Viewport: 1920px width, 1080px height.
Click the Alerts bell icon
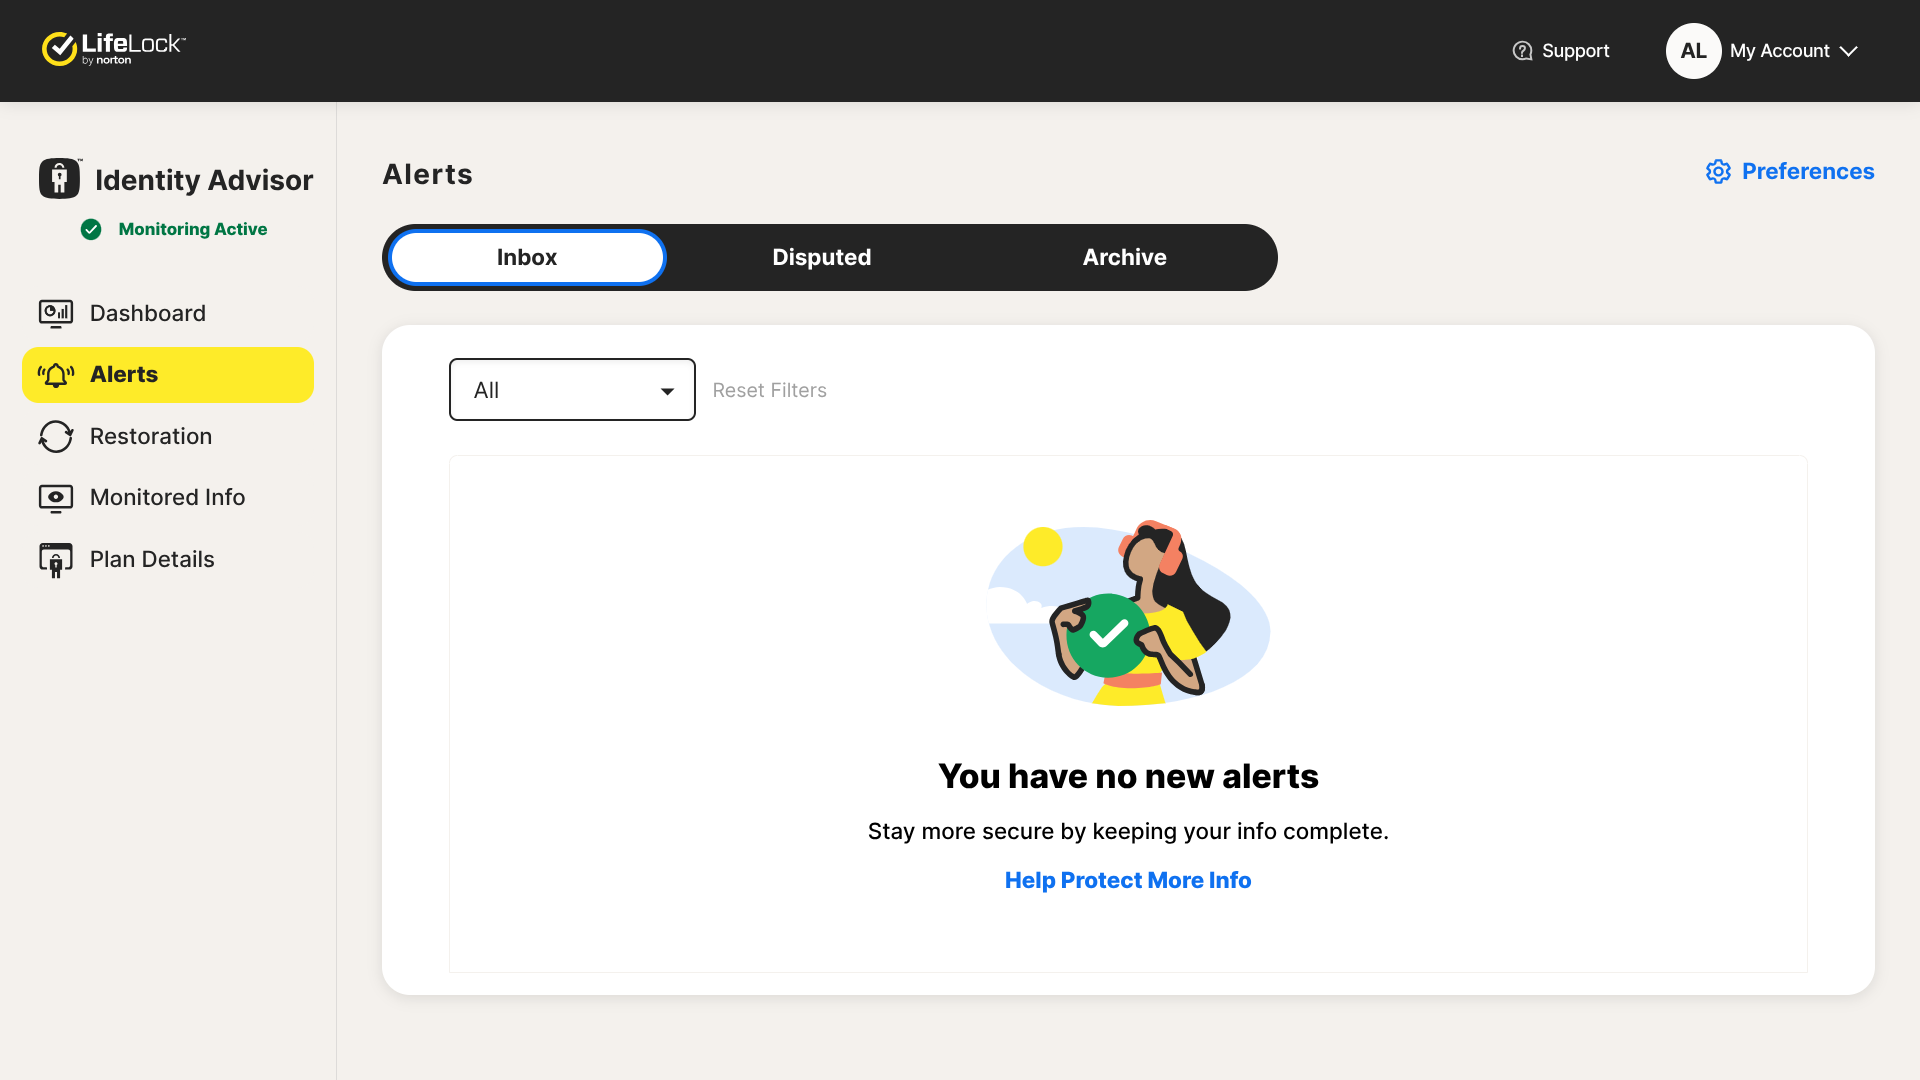pos(56,375)
